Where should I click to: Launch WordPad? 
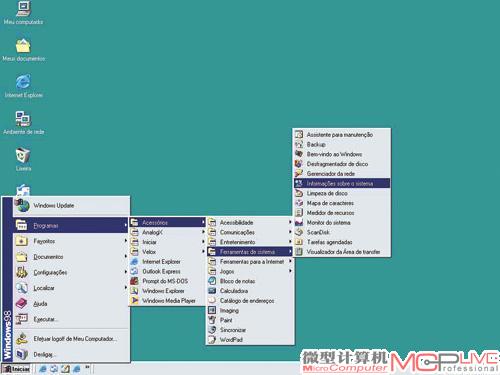(x=250, y=340)
